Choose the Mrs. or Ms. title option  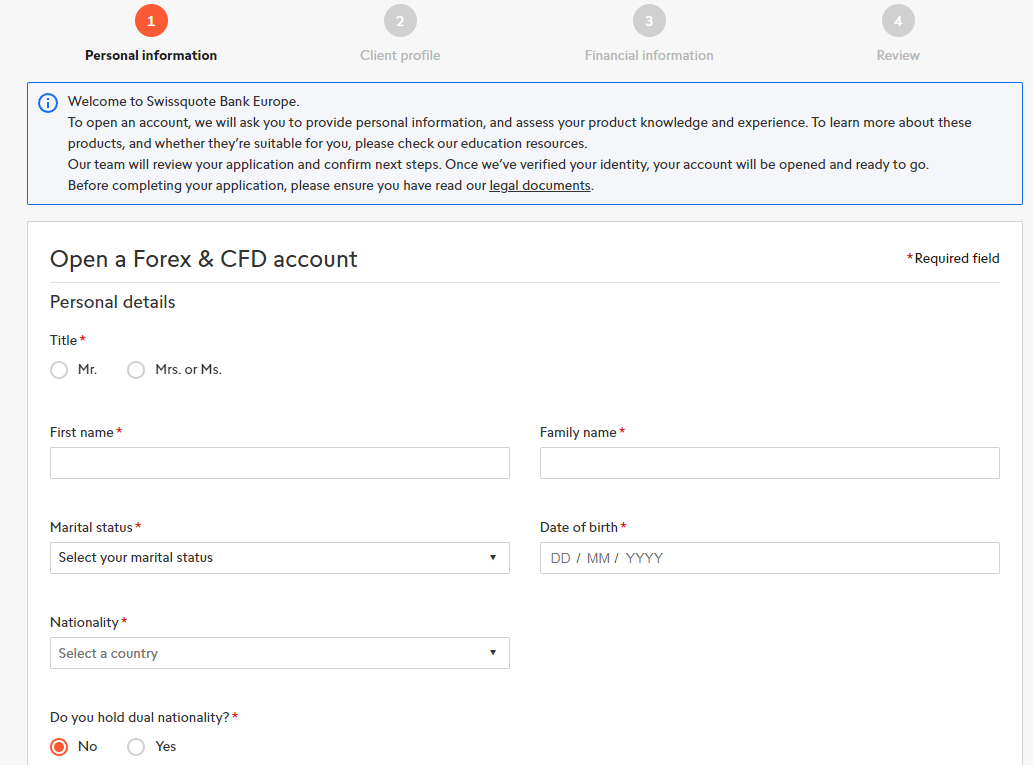click(x=136, y=370)
